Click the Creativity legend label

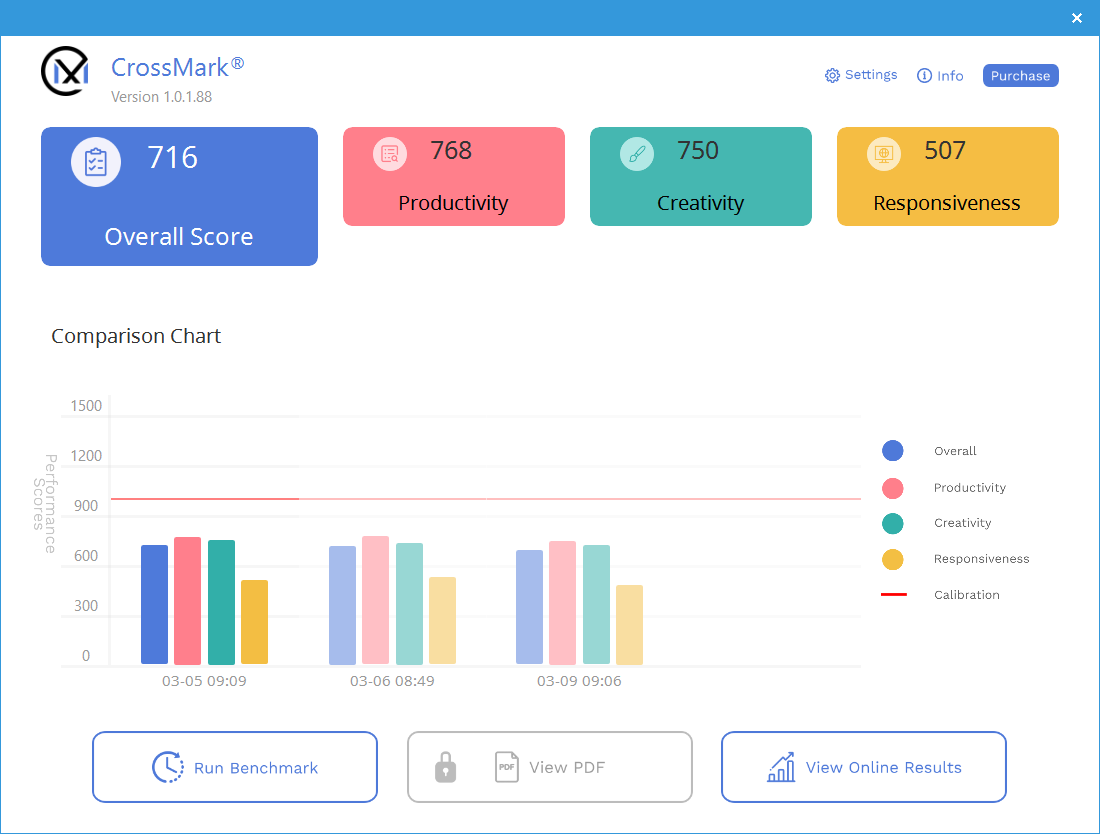962,523
